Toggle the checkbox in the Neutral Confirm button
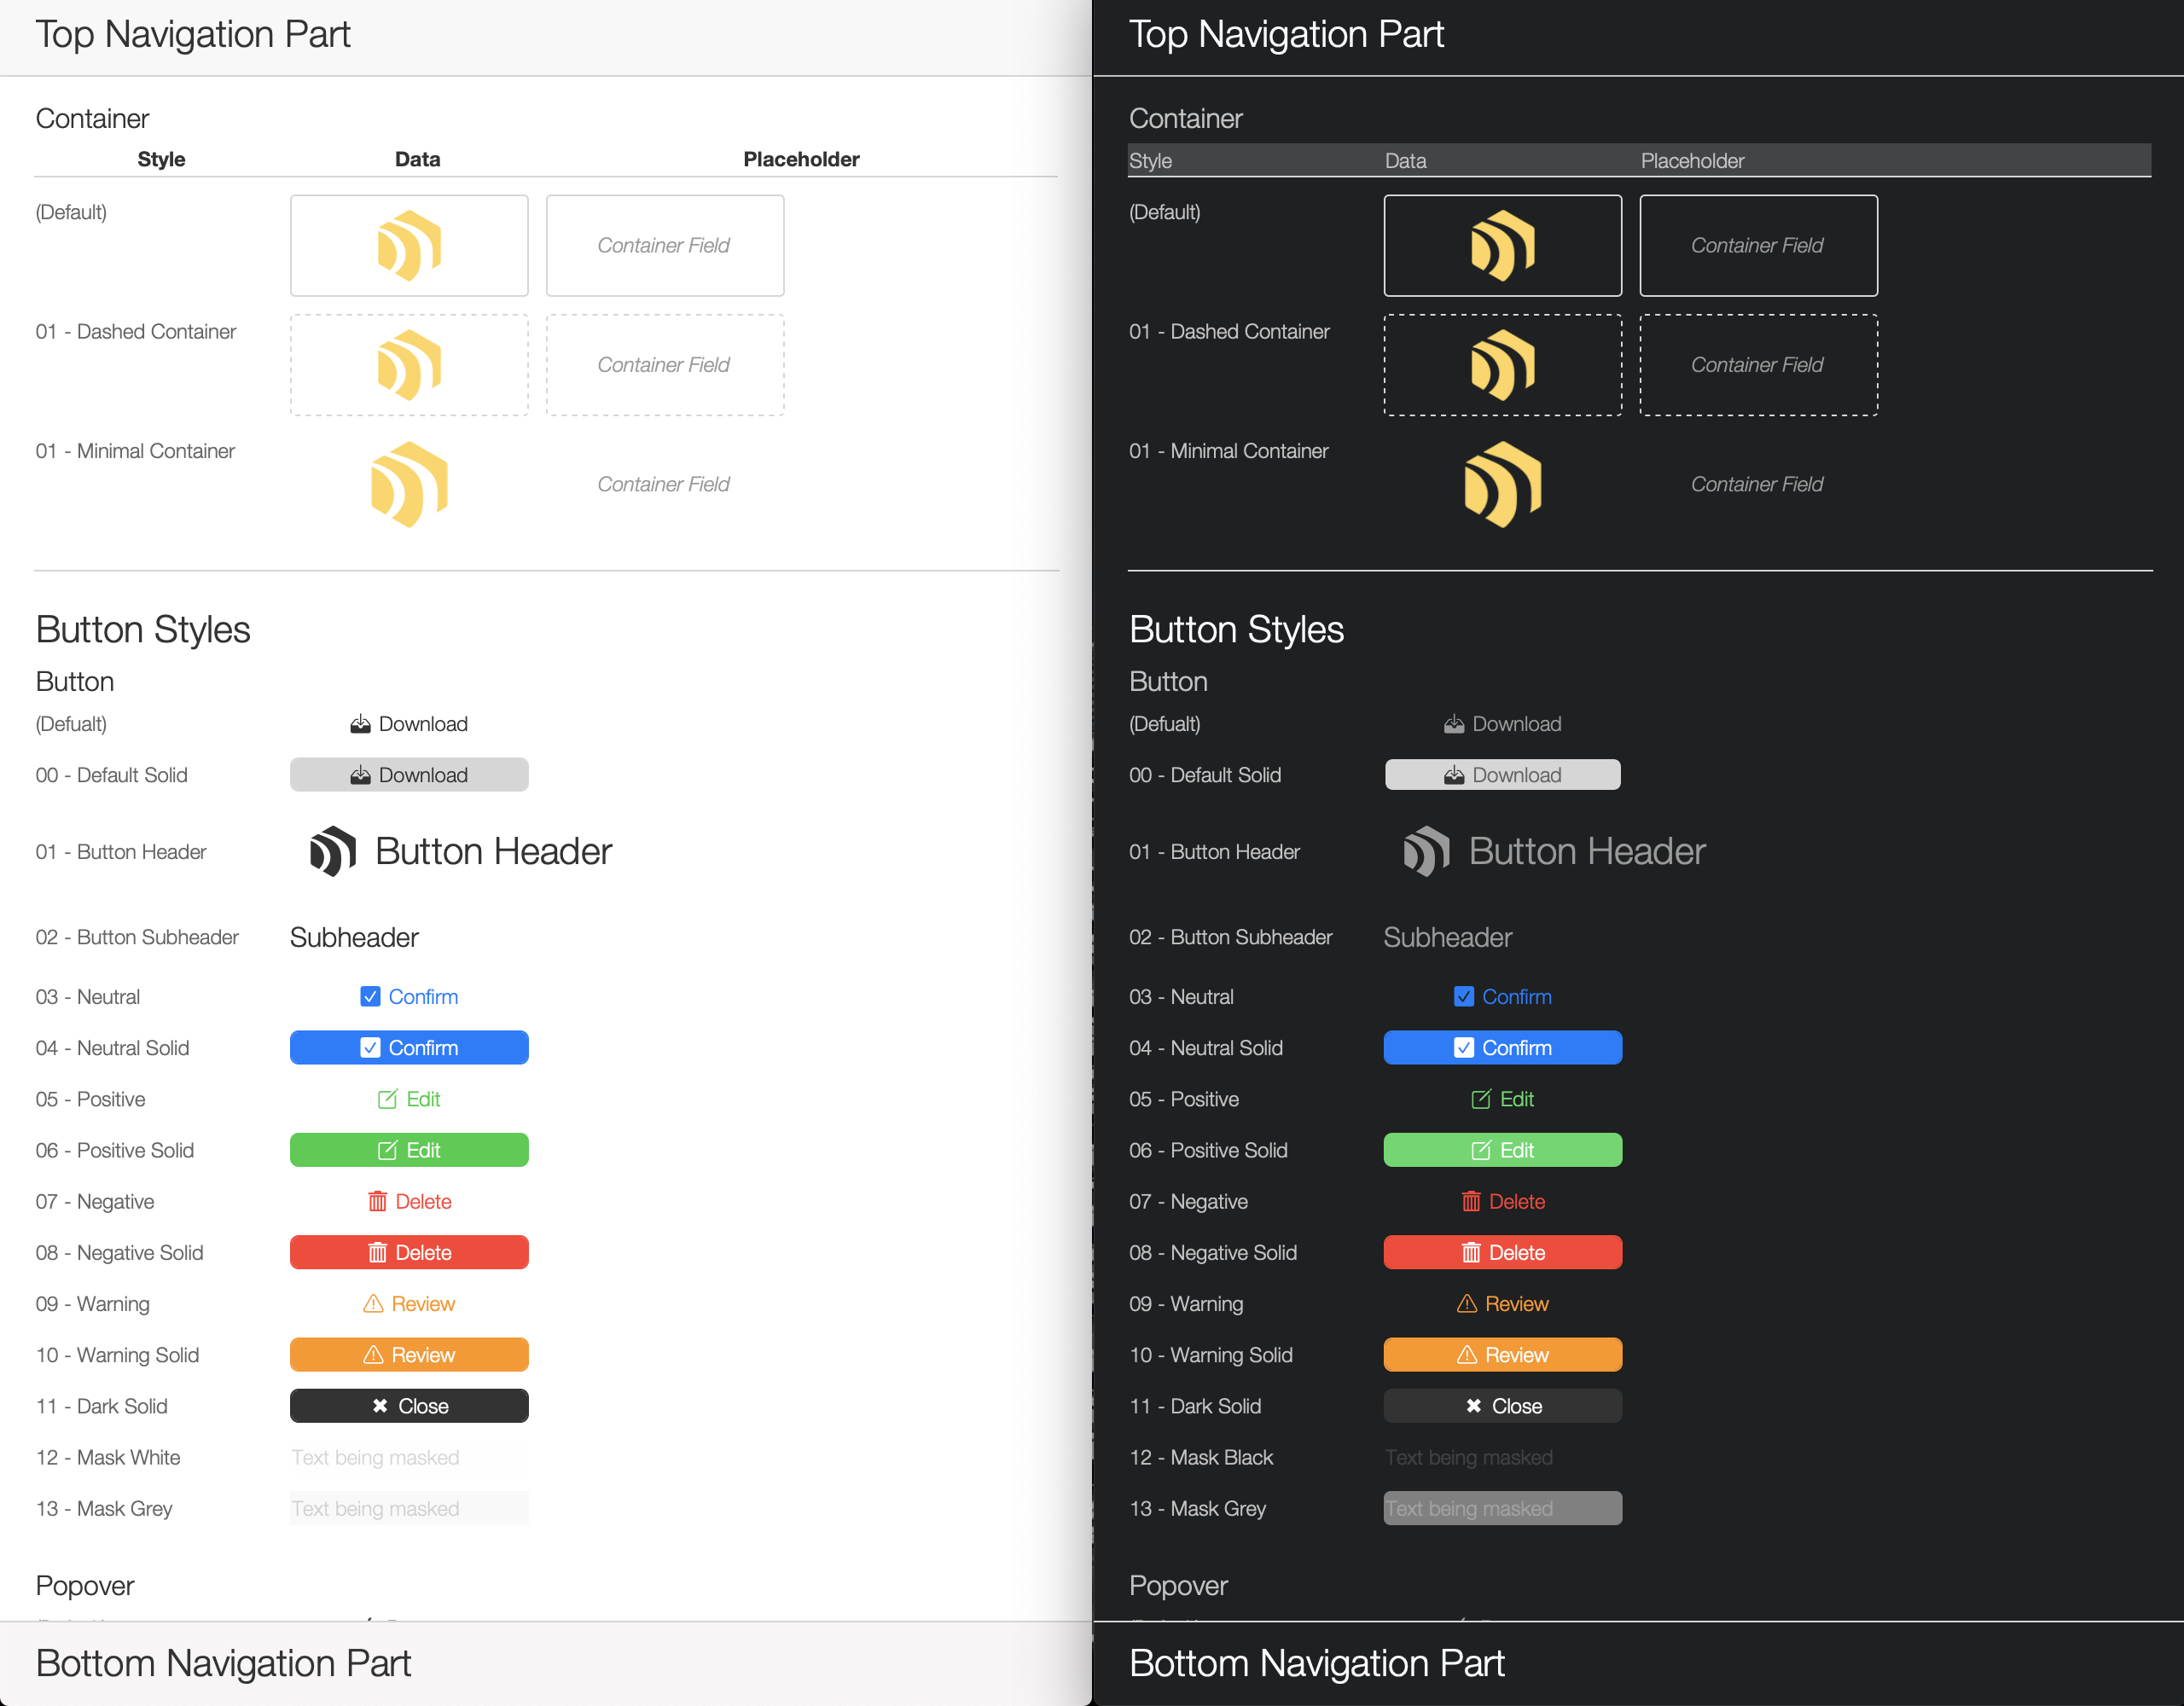 370,996
